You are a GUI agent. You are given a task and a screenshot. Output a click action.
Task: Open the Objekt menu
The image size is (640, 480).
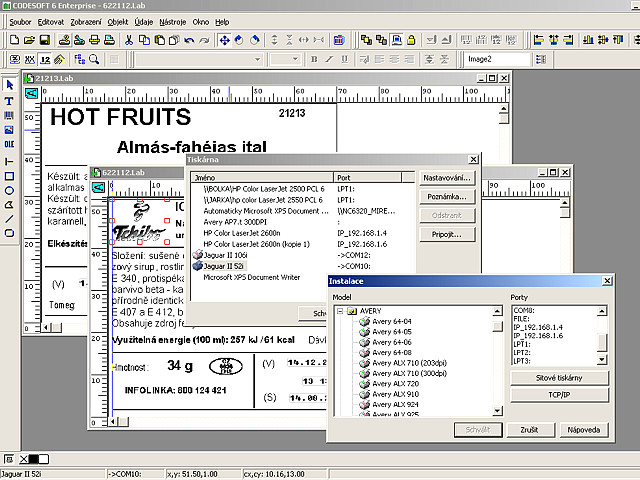[118, 22]
